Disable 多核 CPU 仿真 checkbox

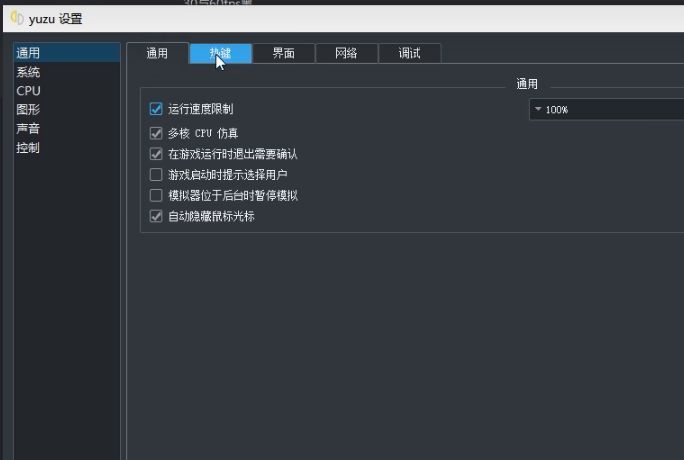tap(156, 133)
